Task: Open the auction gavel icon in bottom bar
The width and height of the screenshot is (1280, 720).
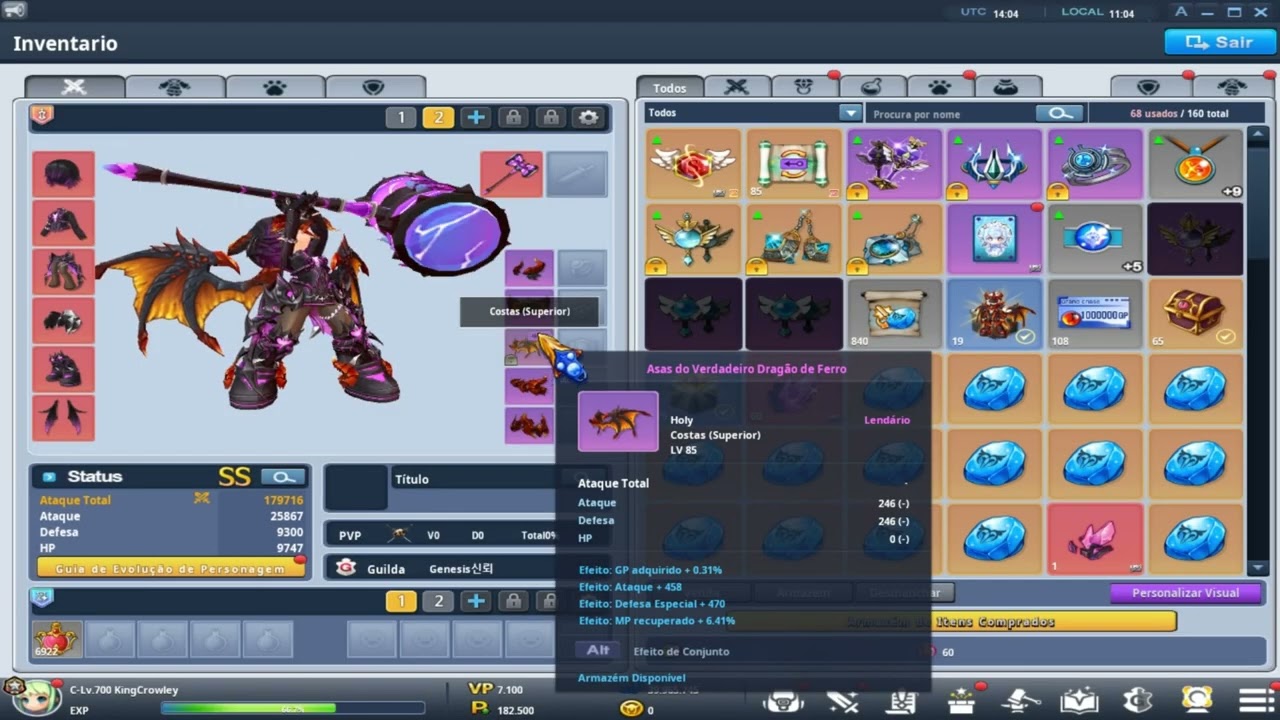Action: 1022,699
